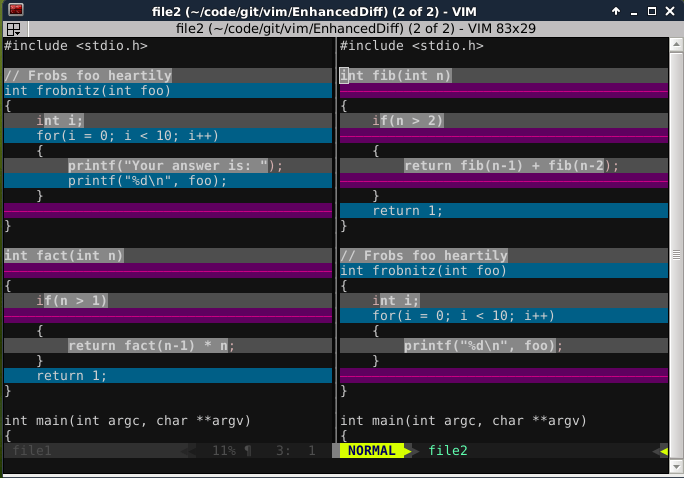Image resolution: width=684 pixels, height=478 pixels.
Task: Click '#include <stdio.h>' in right pane
Action: tap(412, 46)
